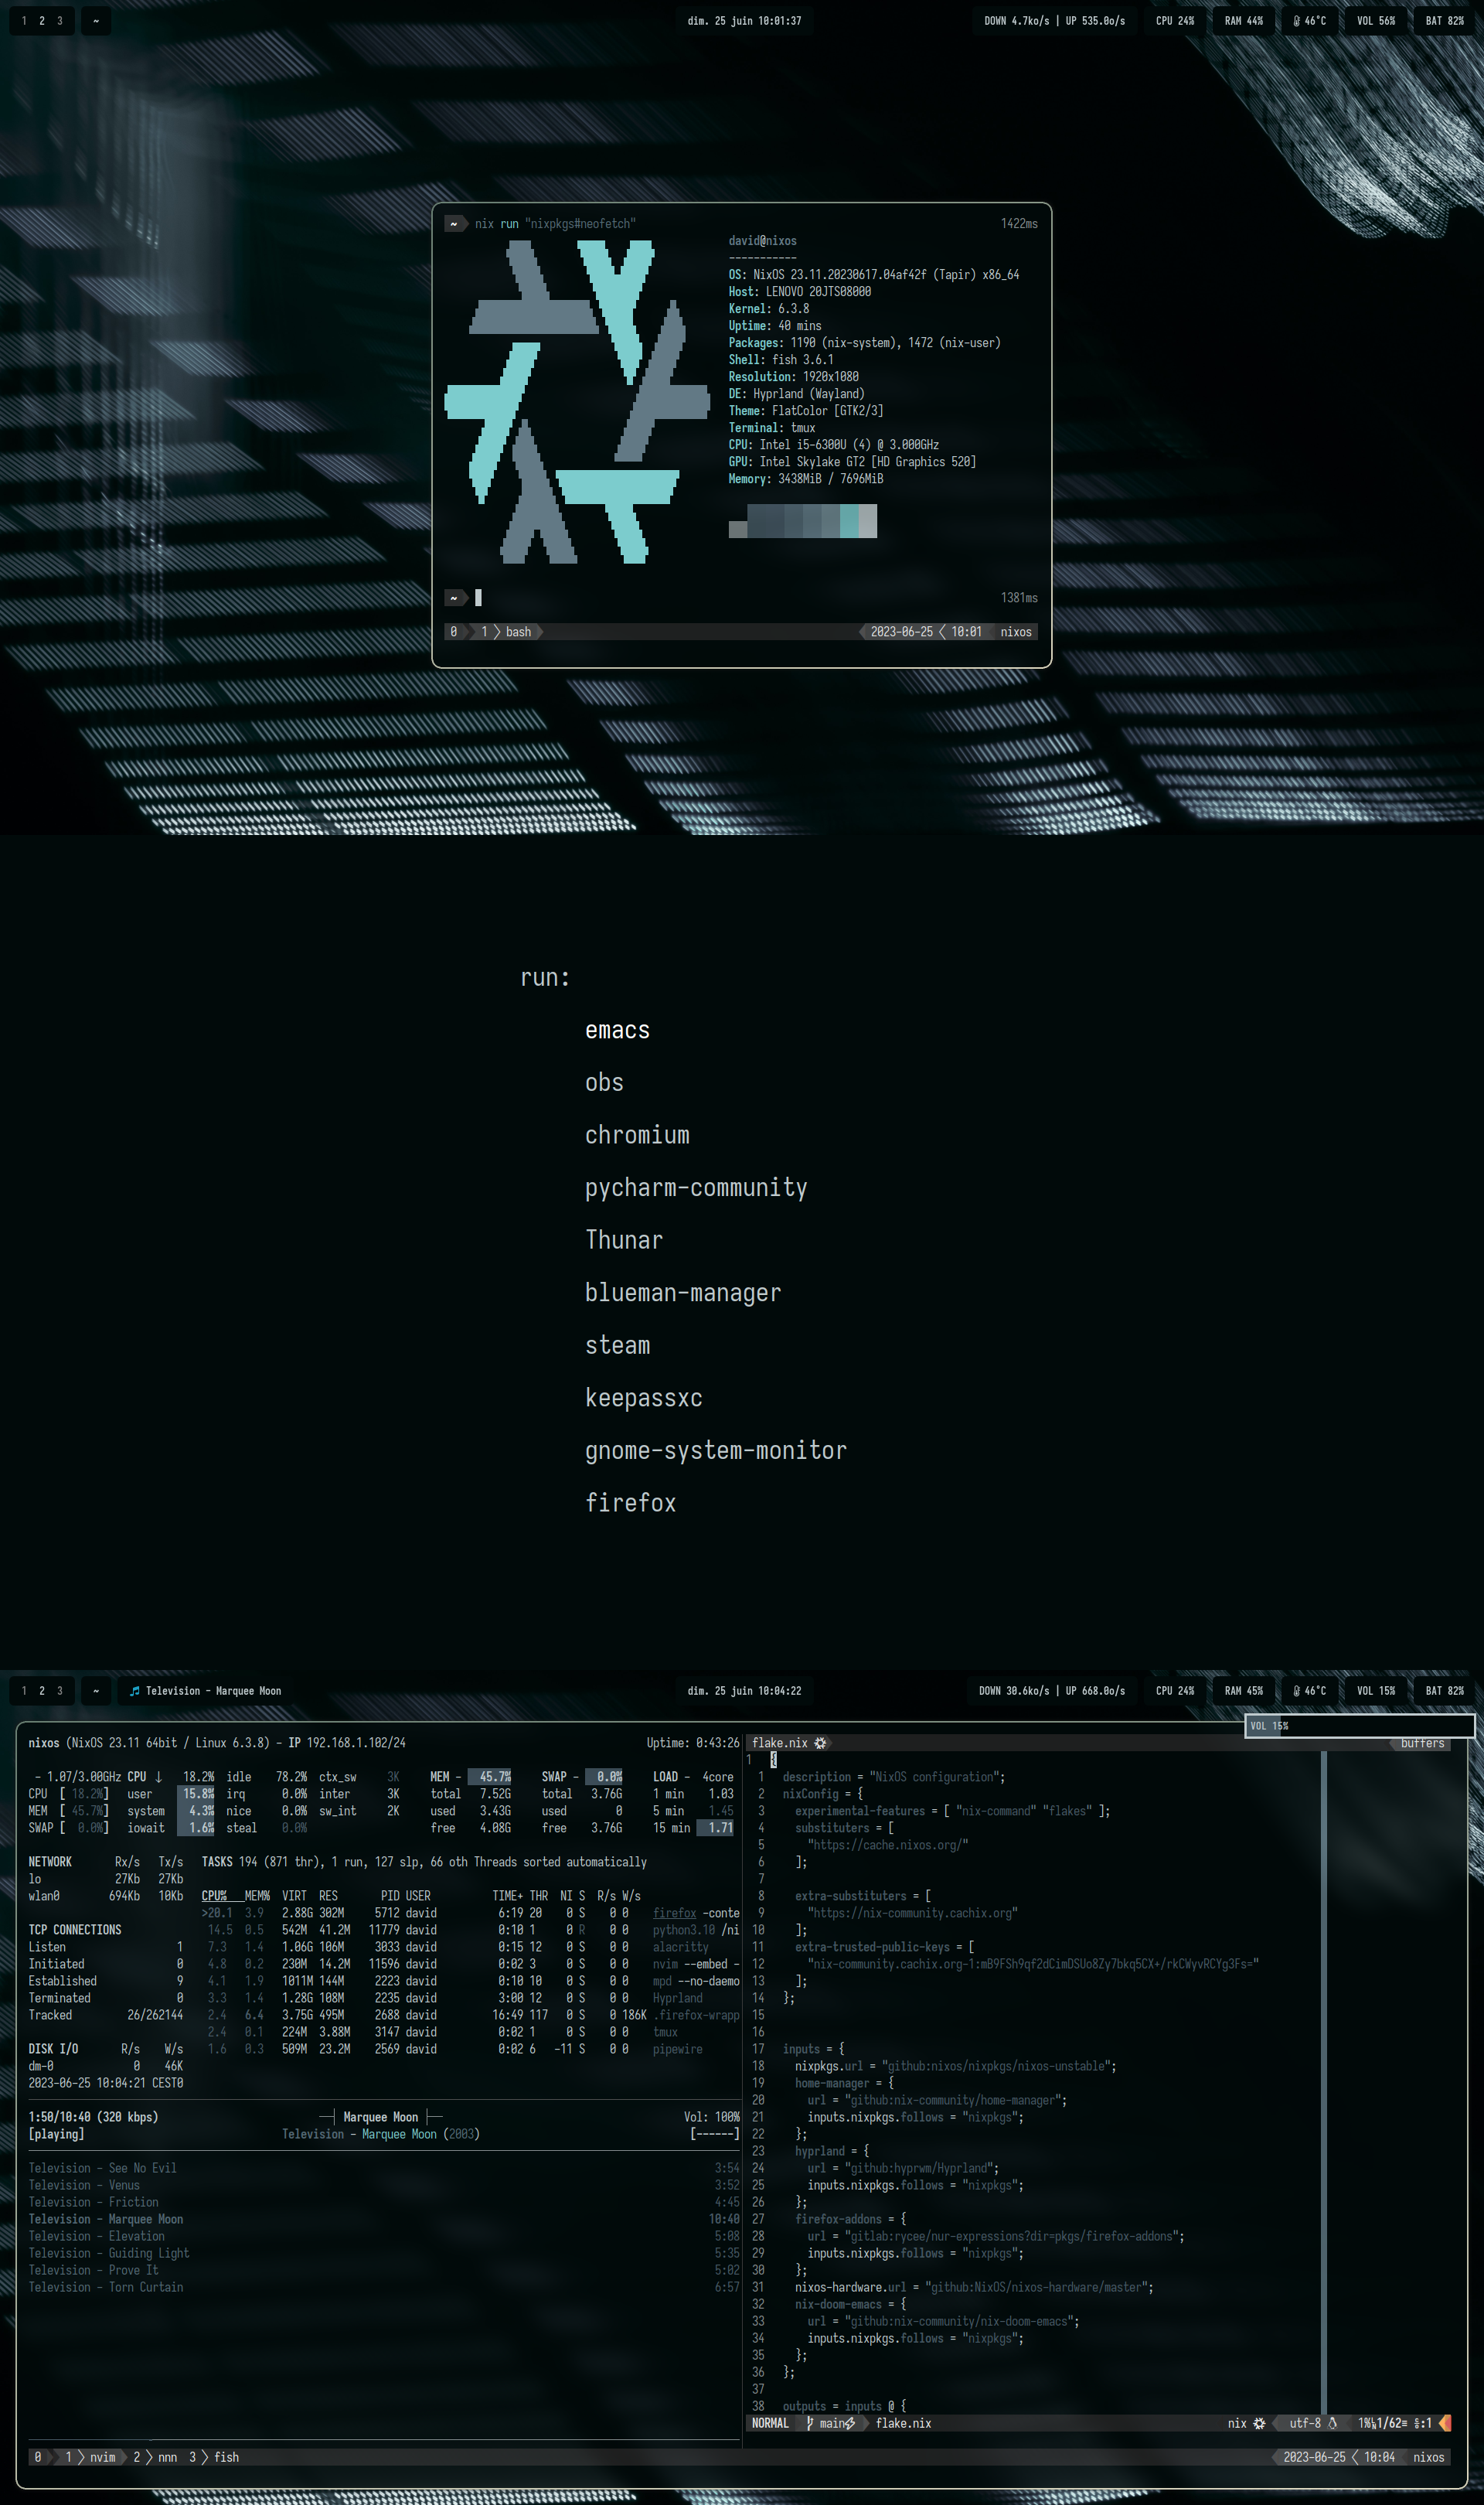Launch steam from the run menu

[x=617, y=1345]
